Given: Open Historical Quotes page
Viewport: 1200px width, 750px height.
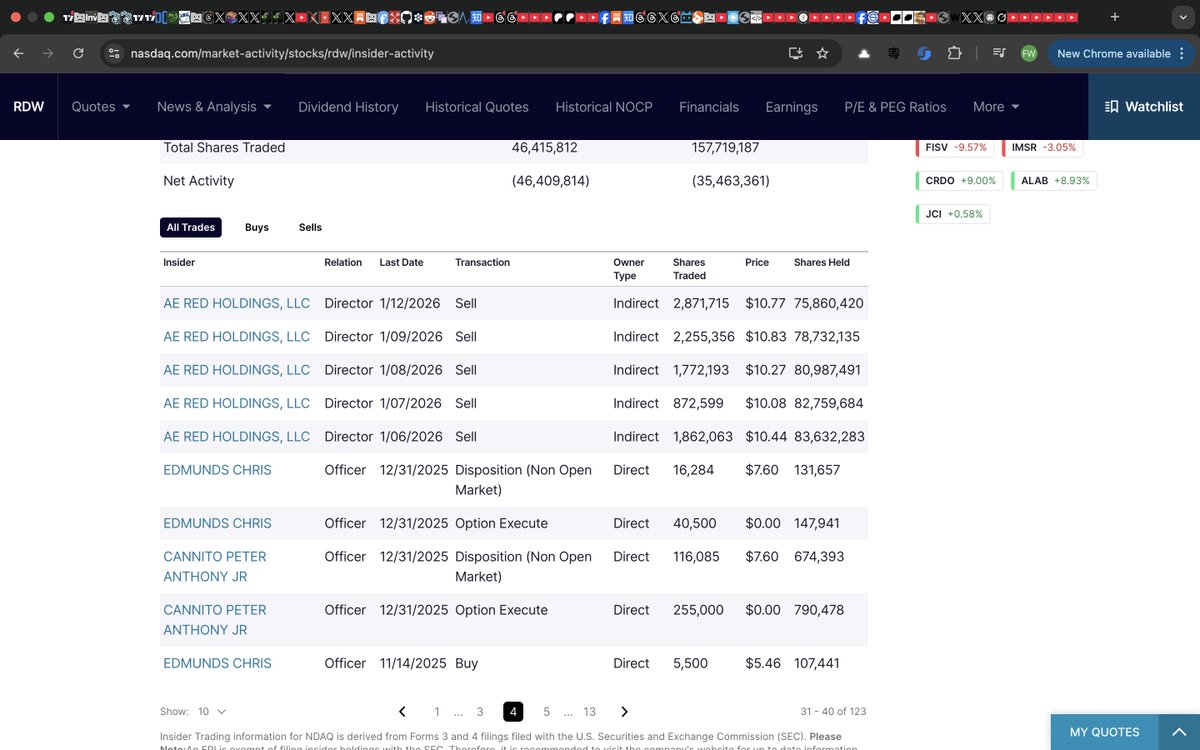Looking at the screenshot, I should 477,107.
